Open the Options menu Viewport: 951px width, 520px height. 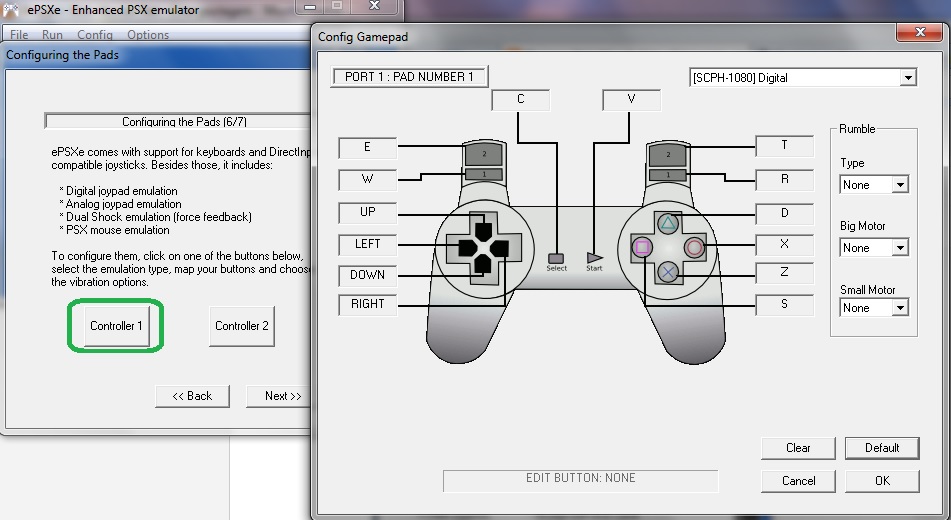click(x=148, y=35)
